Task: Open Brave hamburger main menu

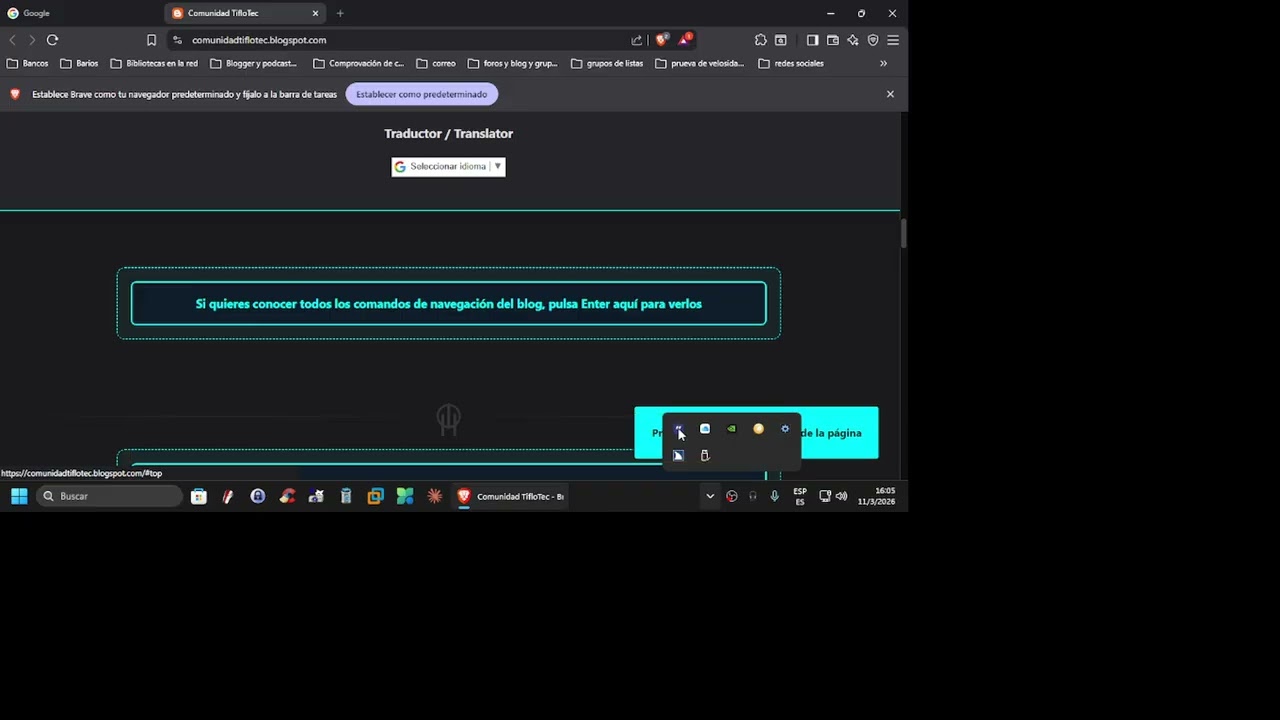Action: pos(893,40)
